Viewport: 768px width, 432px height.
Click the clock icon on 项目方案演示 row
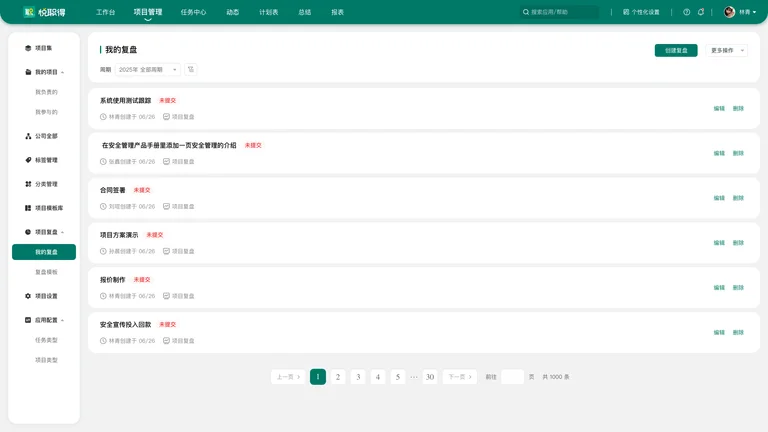[x=103, y=251]
